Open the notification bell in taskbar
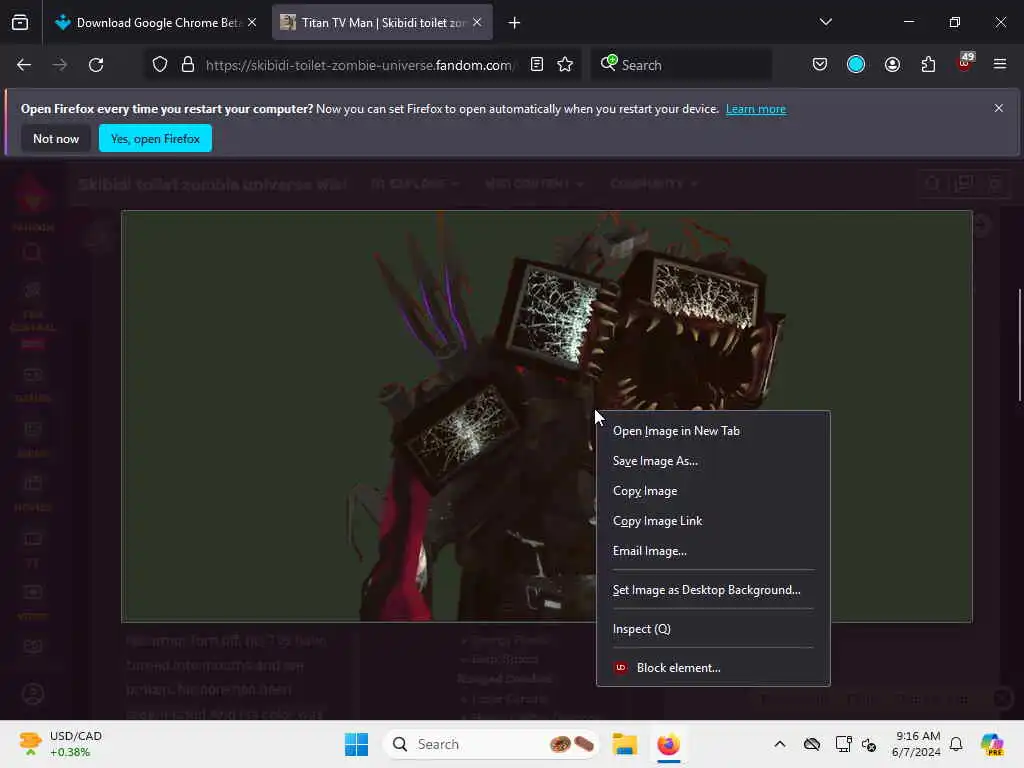The height and width of the screenshot is (768, 1024). pyautogui.click(x=956, y=744)
